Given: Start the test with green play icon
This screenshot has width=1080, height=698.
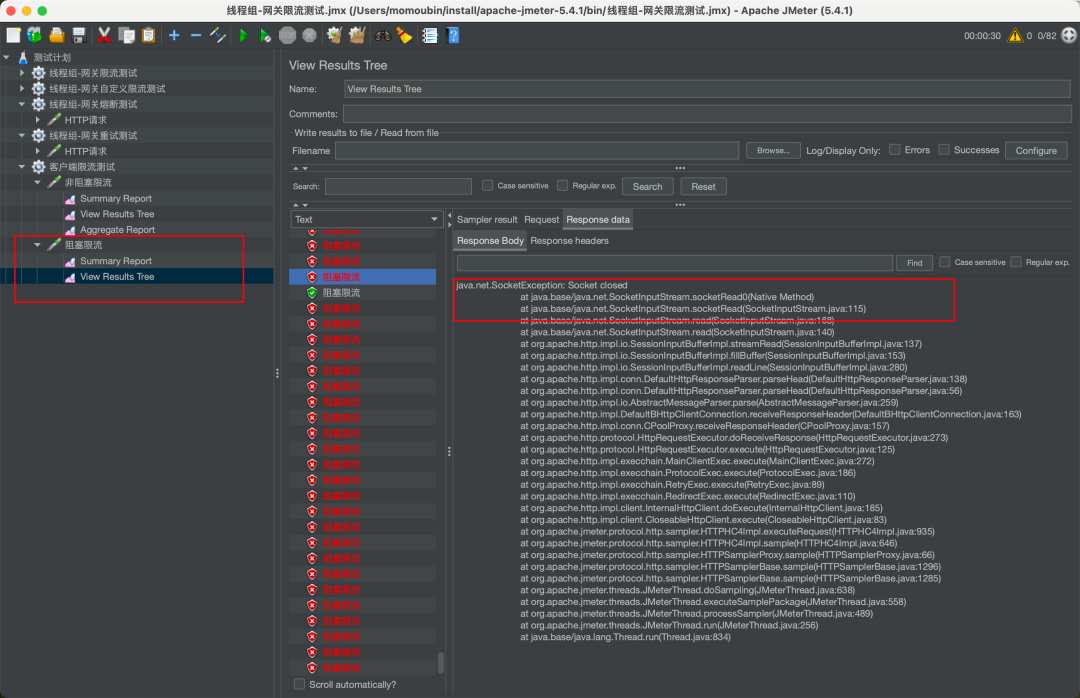Looking at the screenshot, I should 243,35.
